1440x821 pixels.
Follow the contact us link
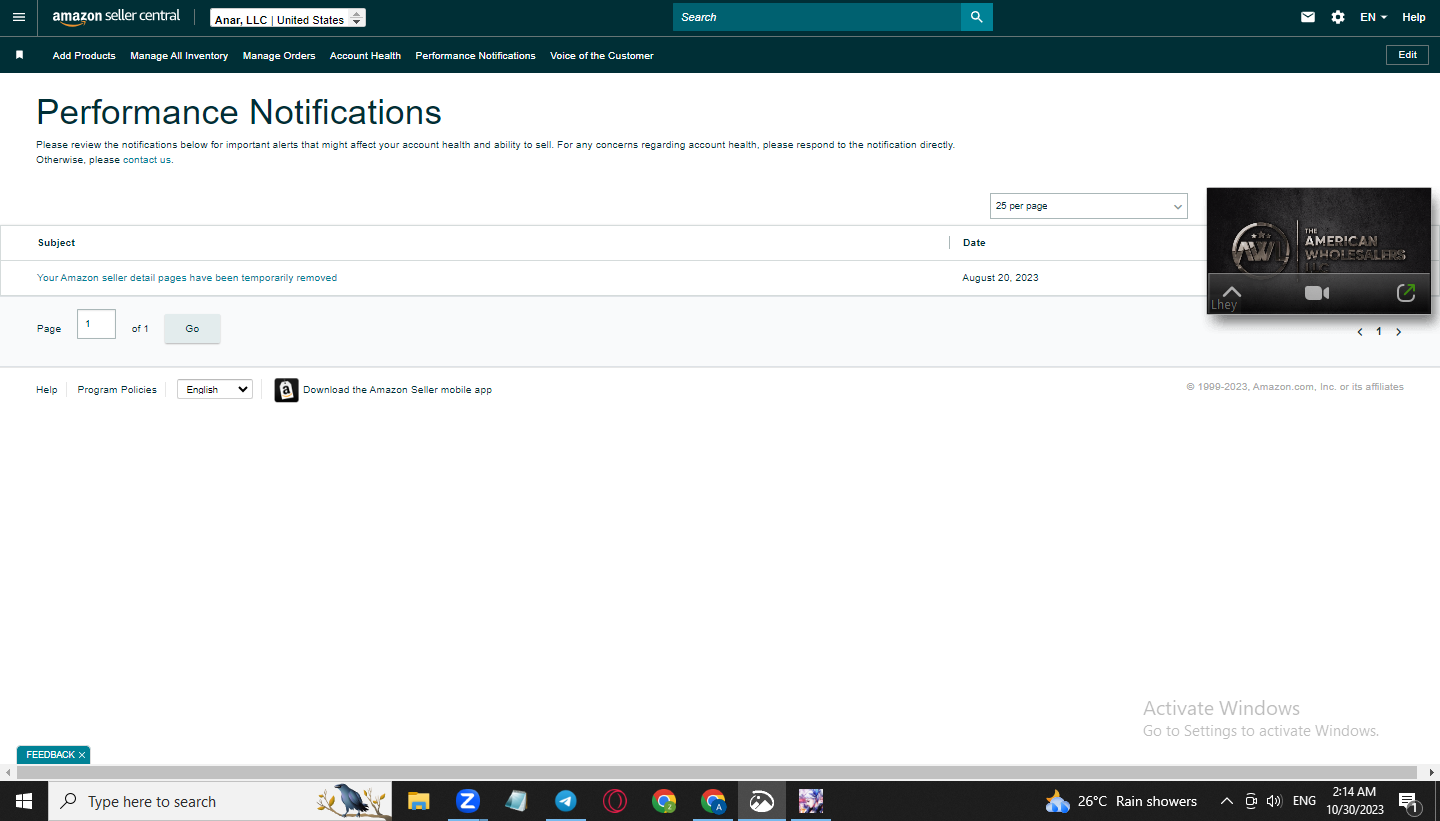[x=147, y=160]
